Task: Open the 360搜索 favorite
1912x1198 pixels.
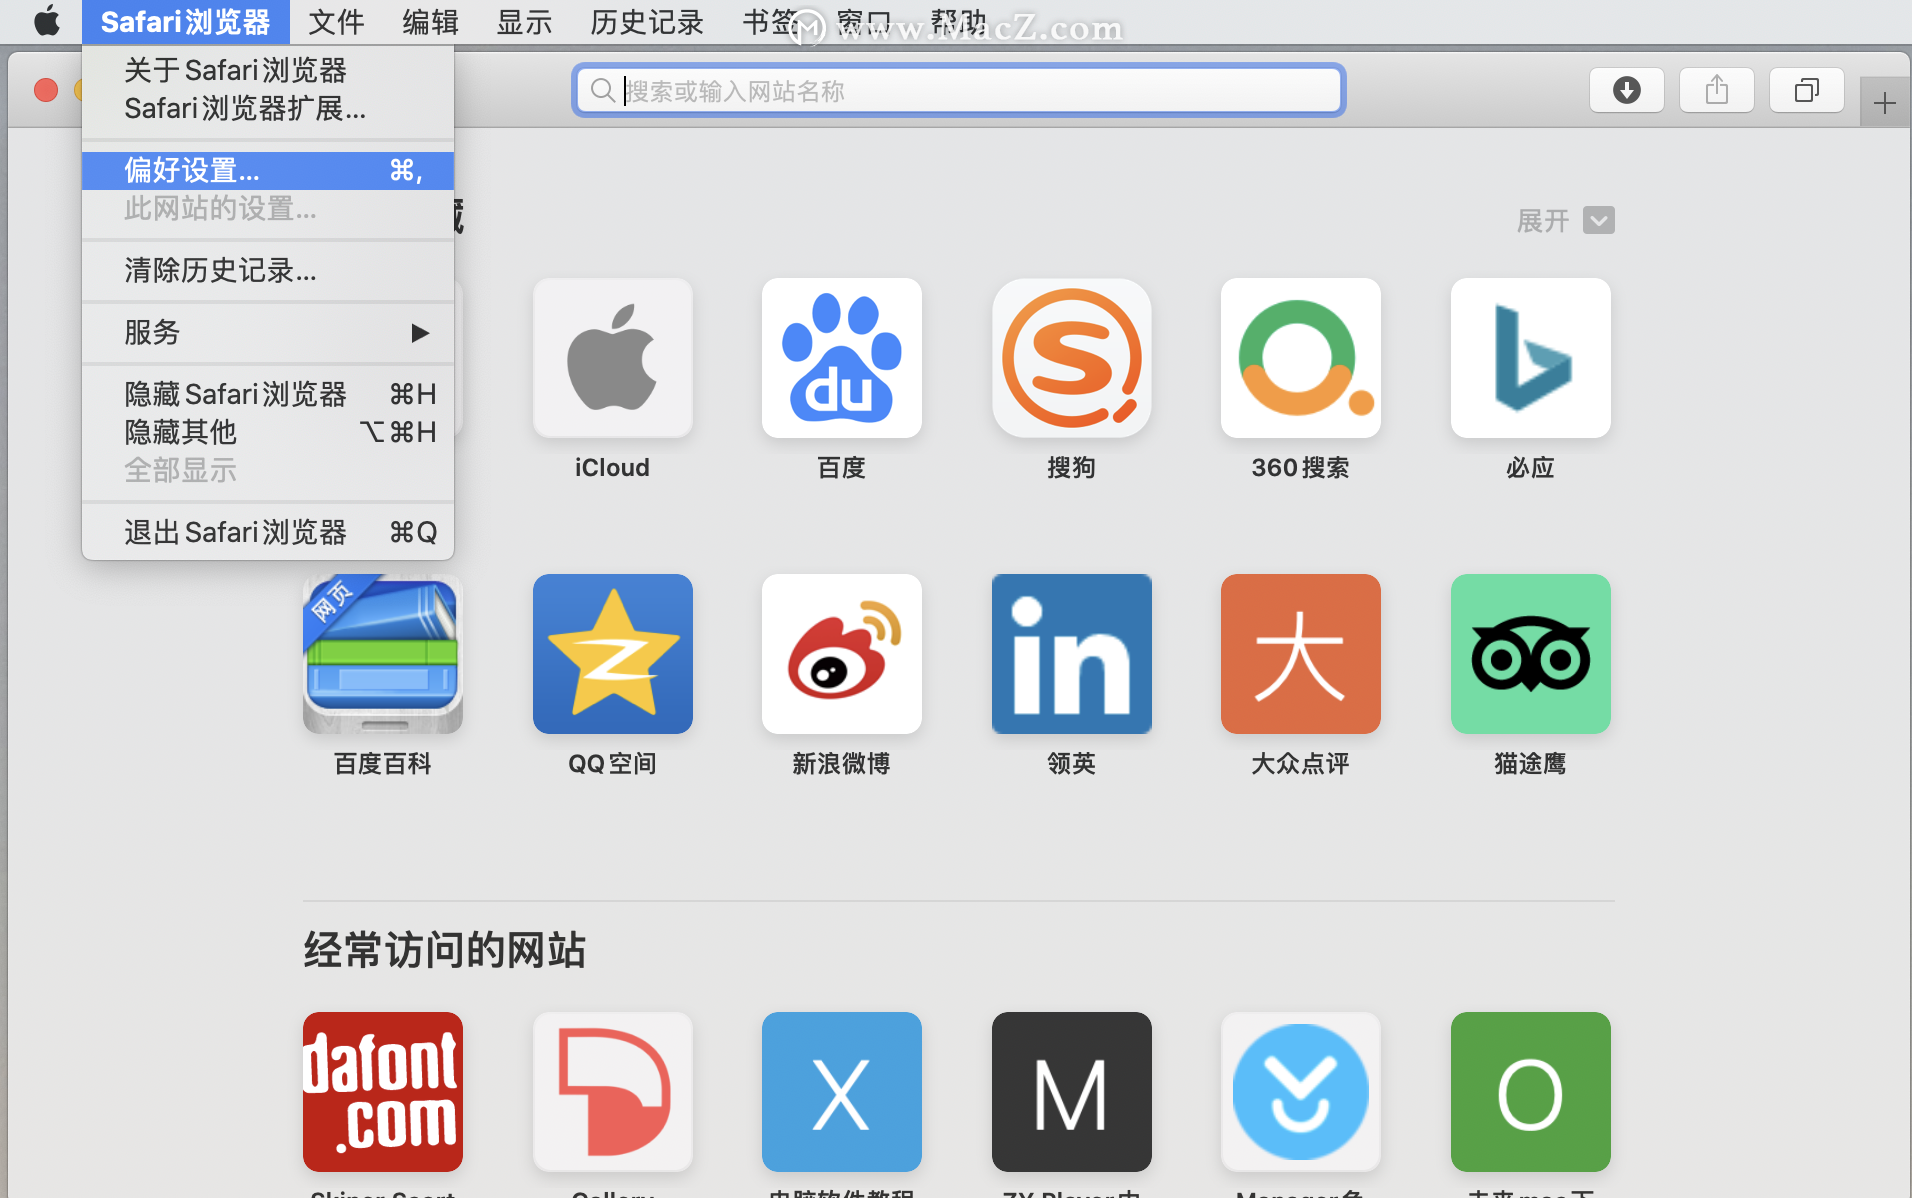Action: [x=1300, y=358]
